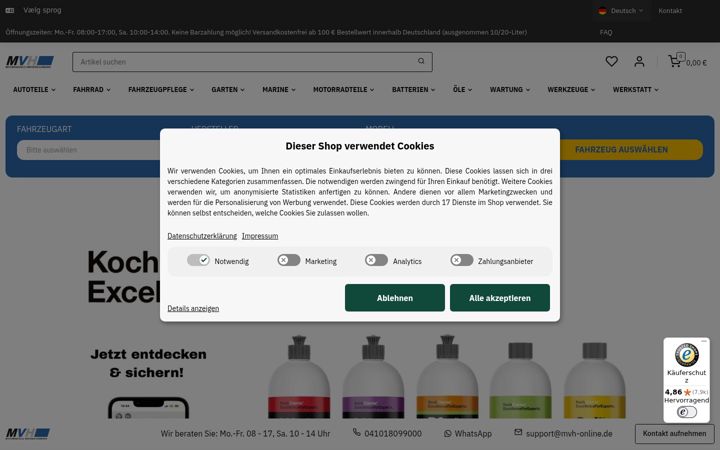Open the user account icon
The height and width of the screenshot is (450, 720).
pos(639,61)
